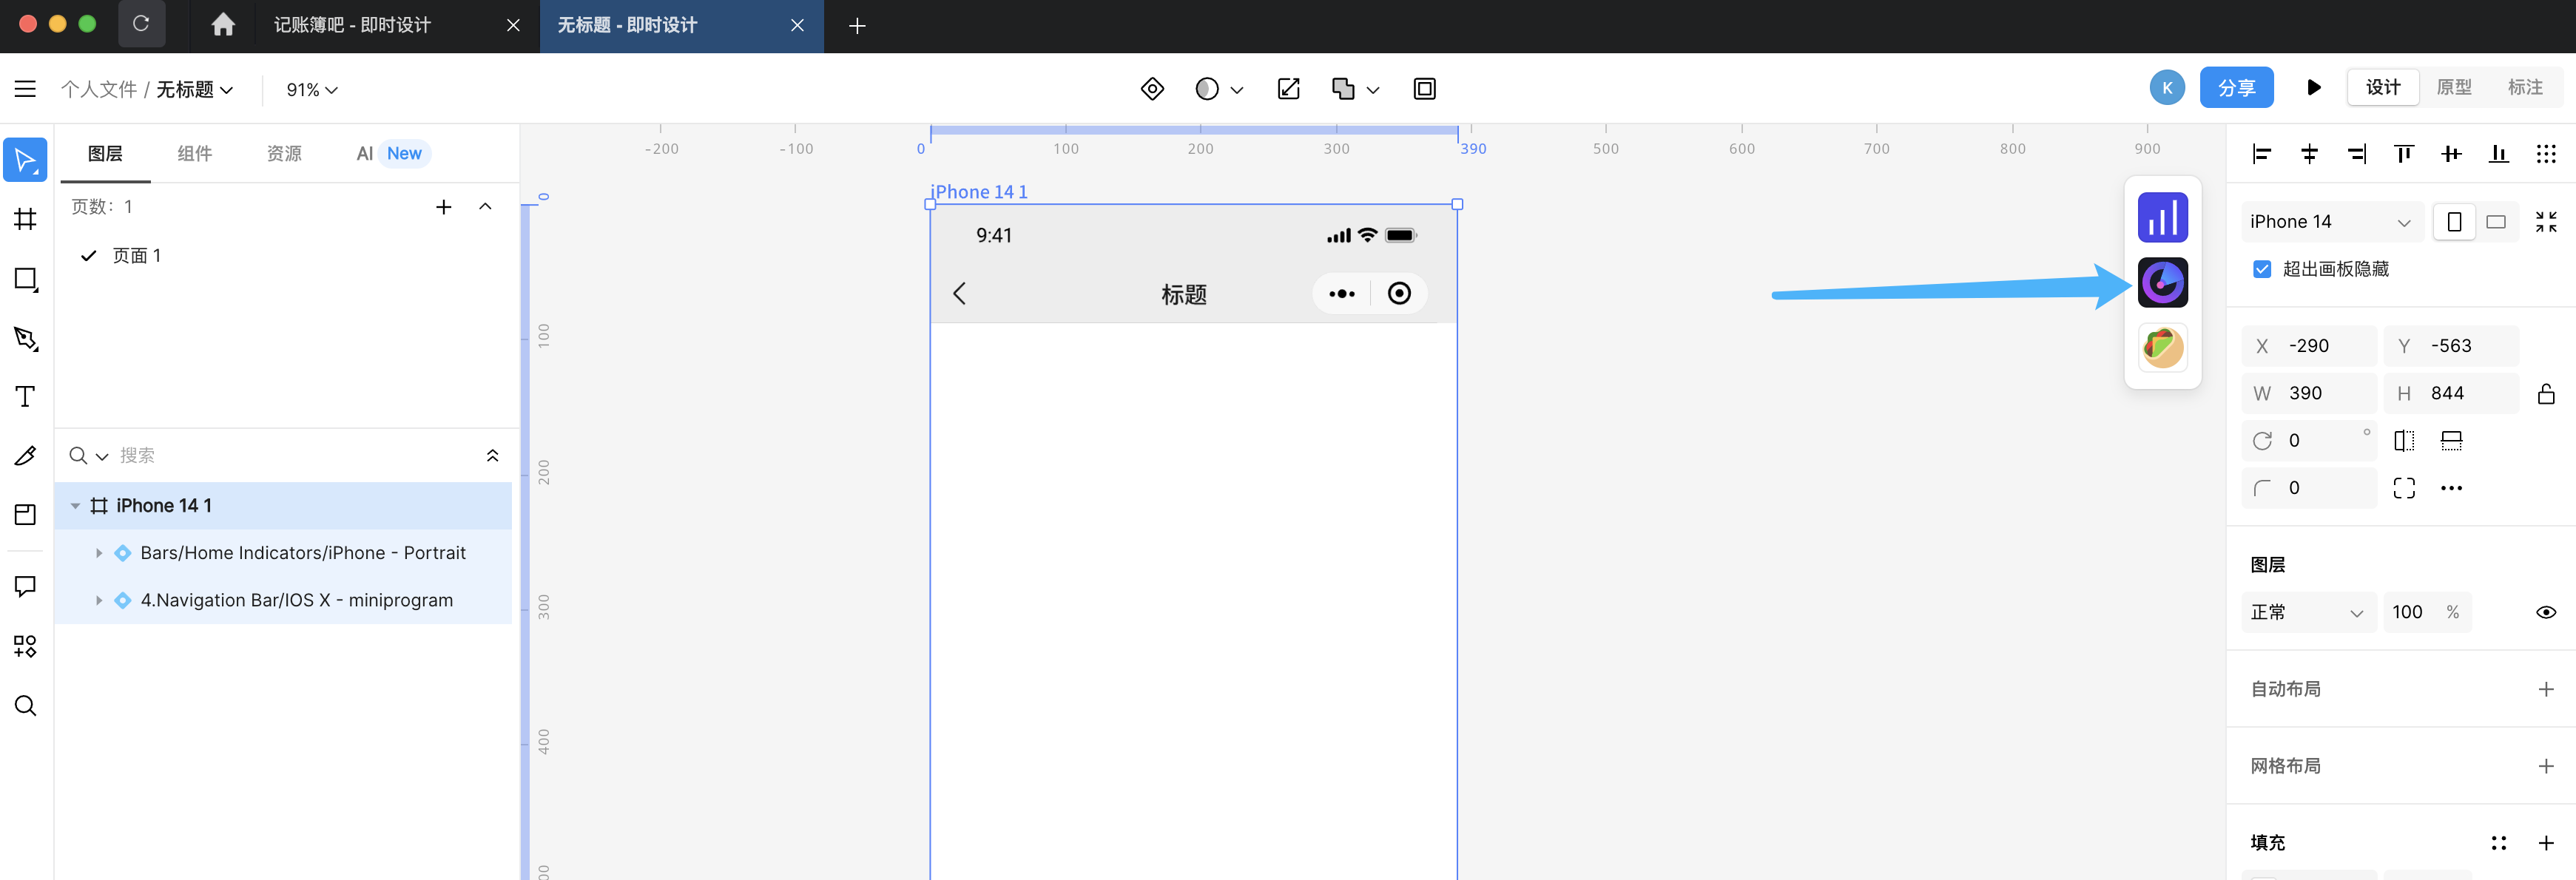This screenshot has width=2576, height=880.
Task: Open the hamburger main menu
Action: [25, 89]
